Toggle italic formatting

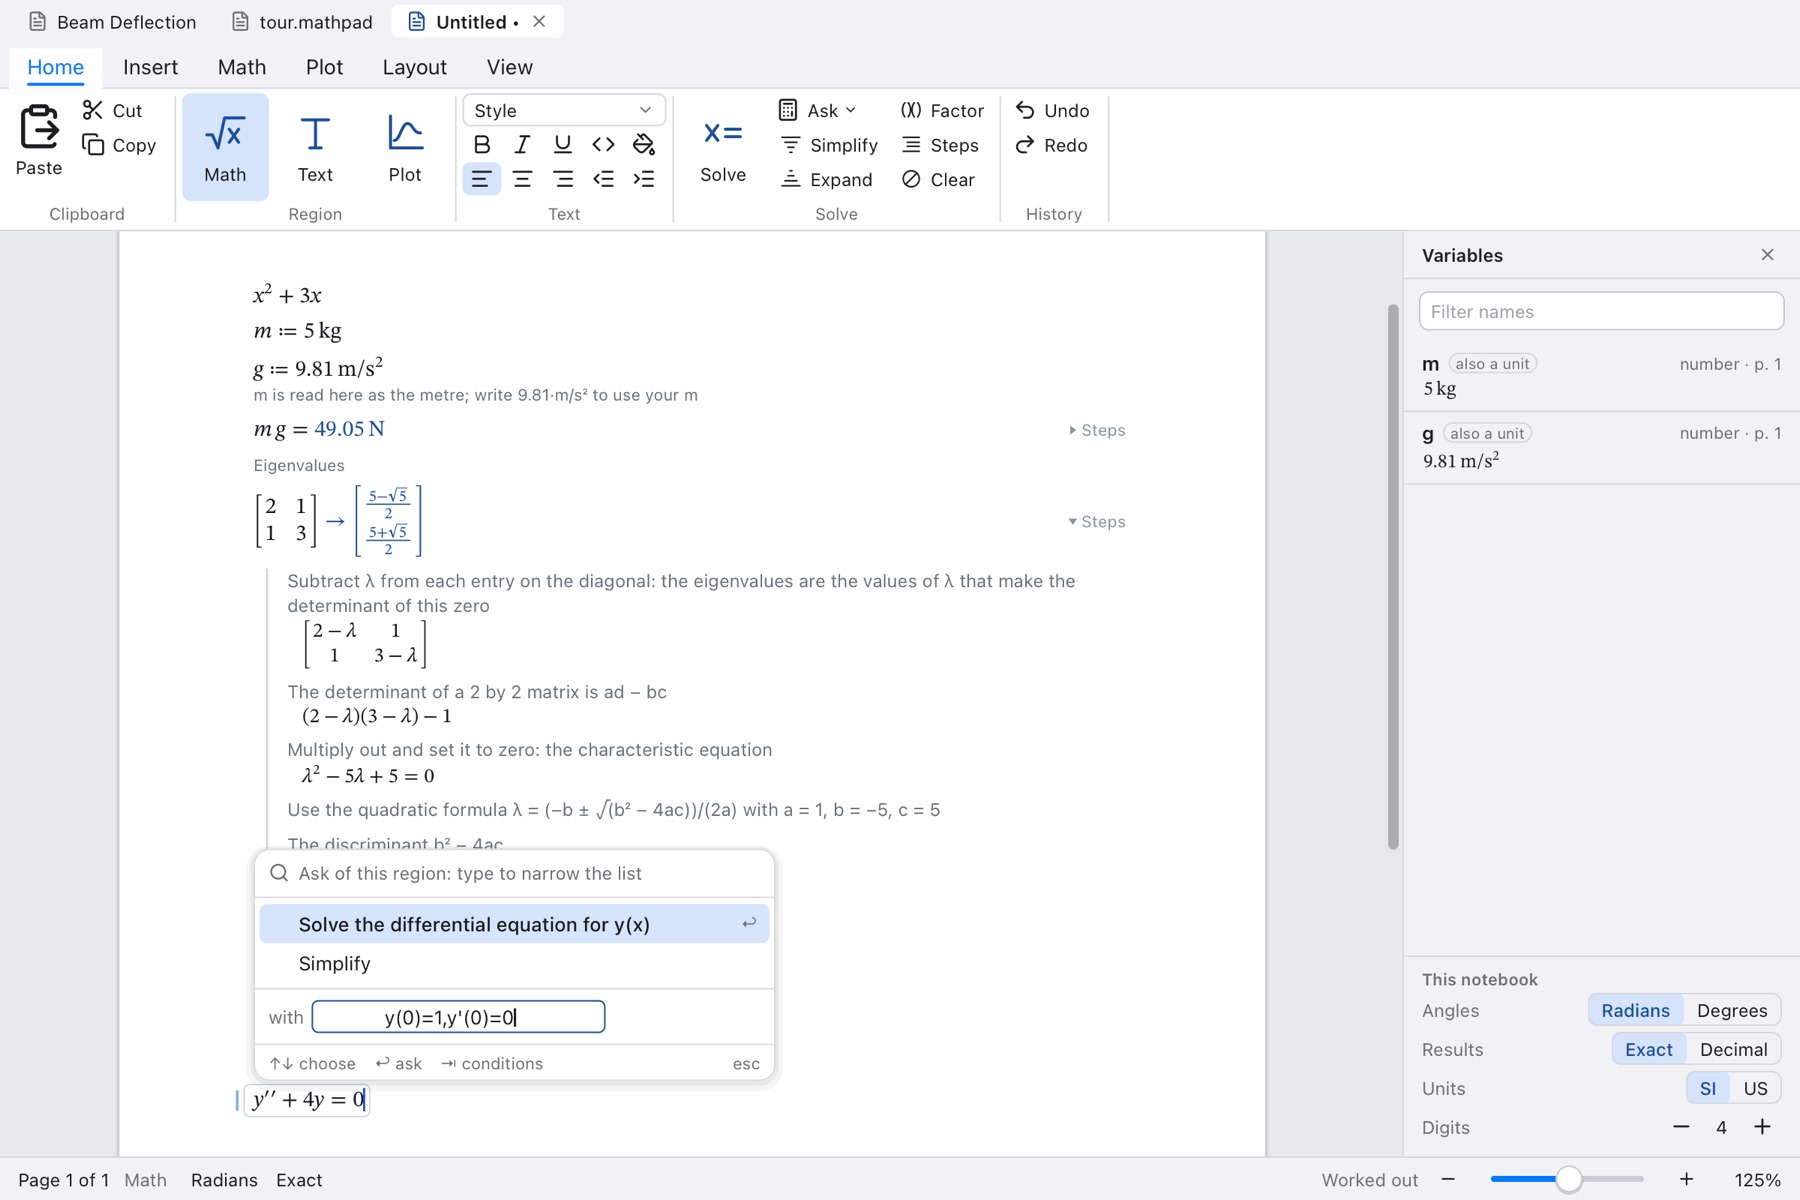coord(522,144)
